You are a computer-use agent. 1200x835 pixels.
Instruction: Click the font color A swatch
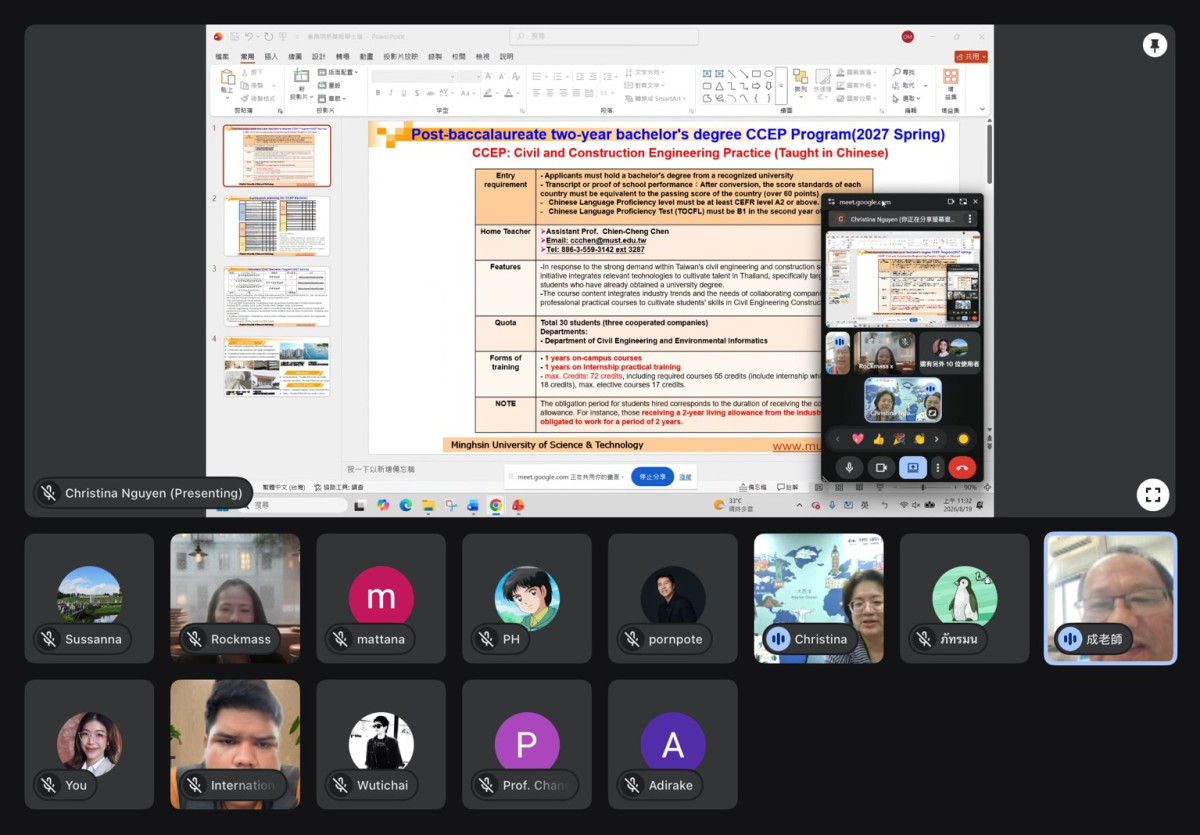[508, 93]
